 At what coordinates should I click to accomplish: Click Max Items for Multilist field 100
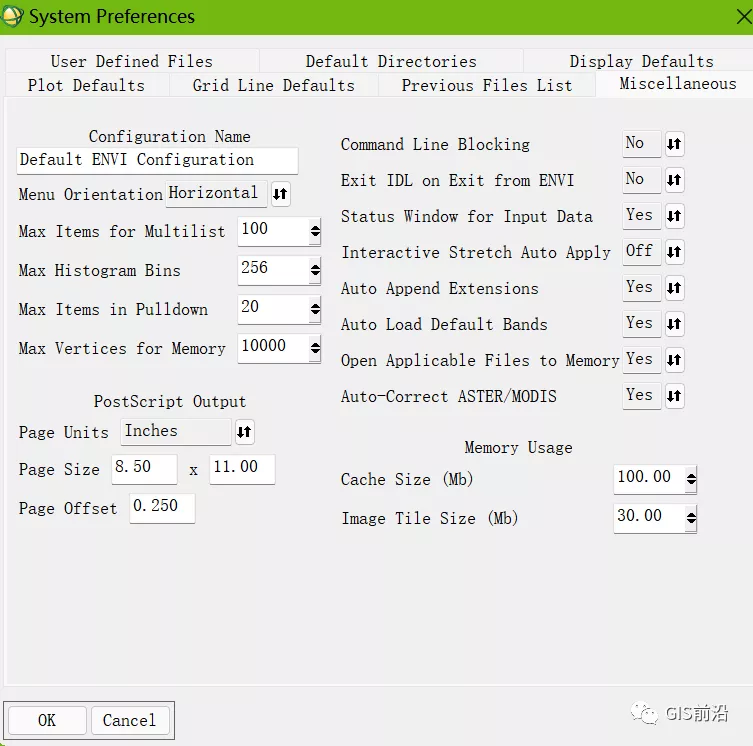coord(274,231)
